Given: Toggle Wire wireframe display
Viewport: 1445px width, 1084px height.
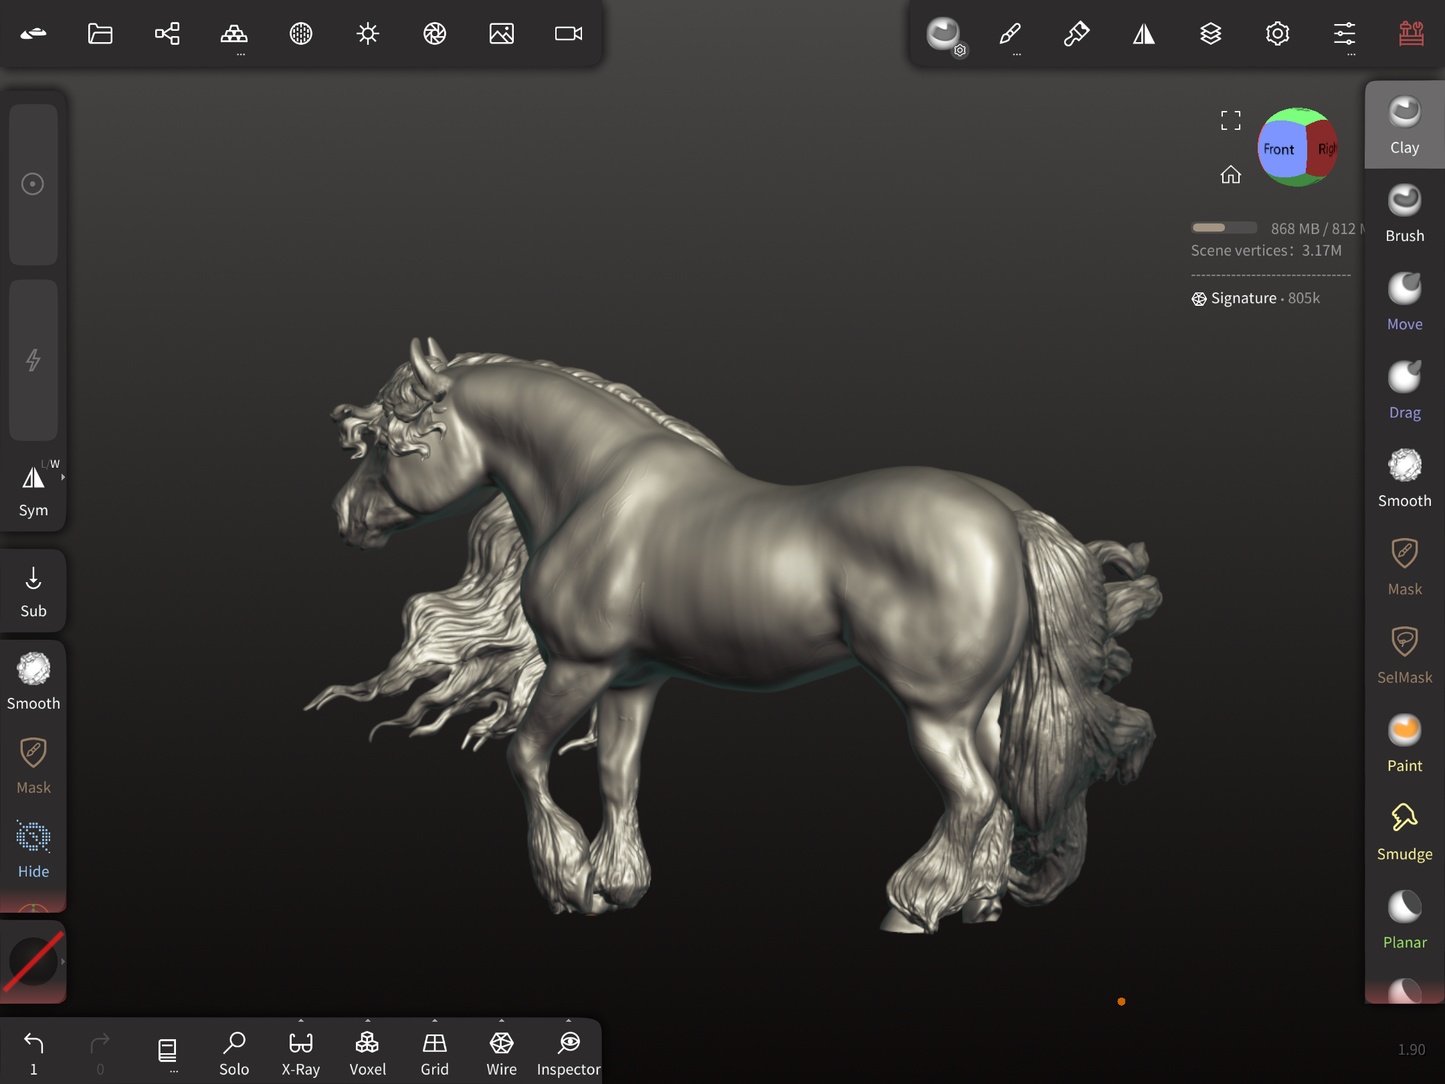Looking at the screenshot, I should tap(501, 1053).
